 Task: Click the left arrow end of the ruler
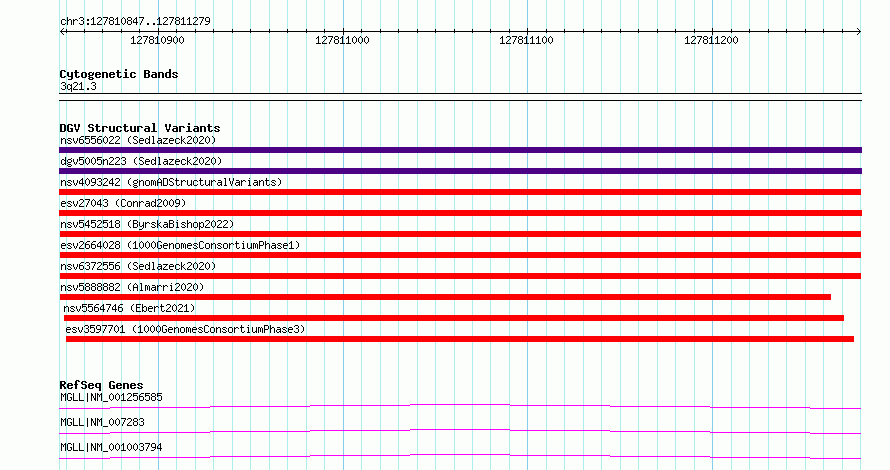tap(62, 32)
